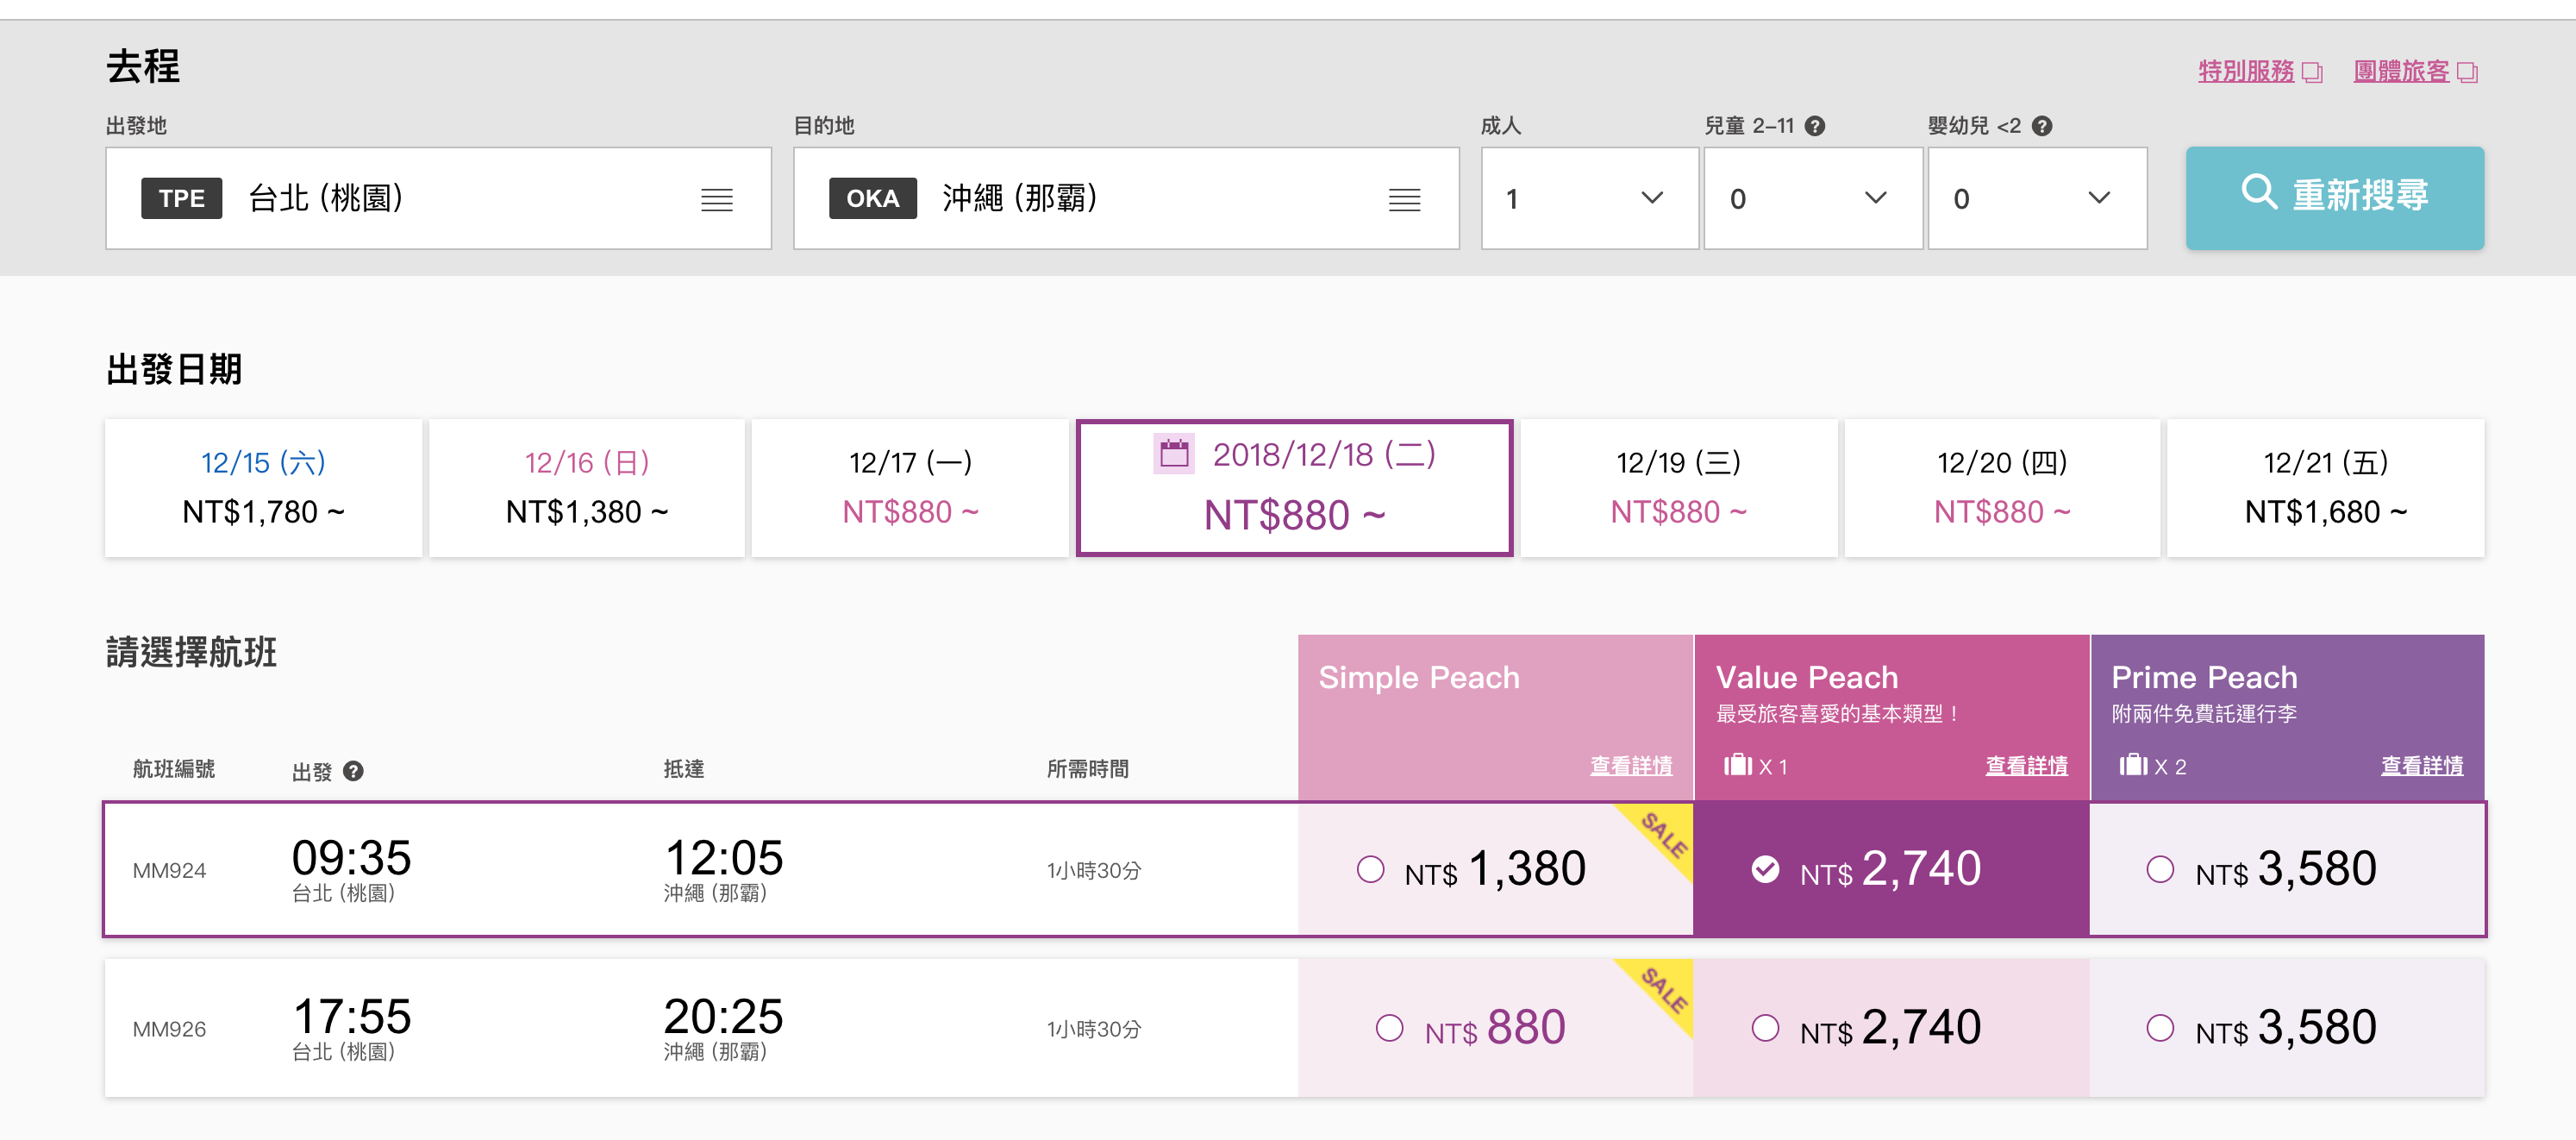Click the Value Peach baggage icon
Screen dimensions: 2576x1140
click(1738, 765)
